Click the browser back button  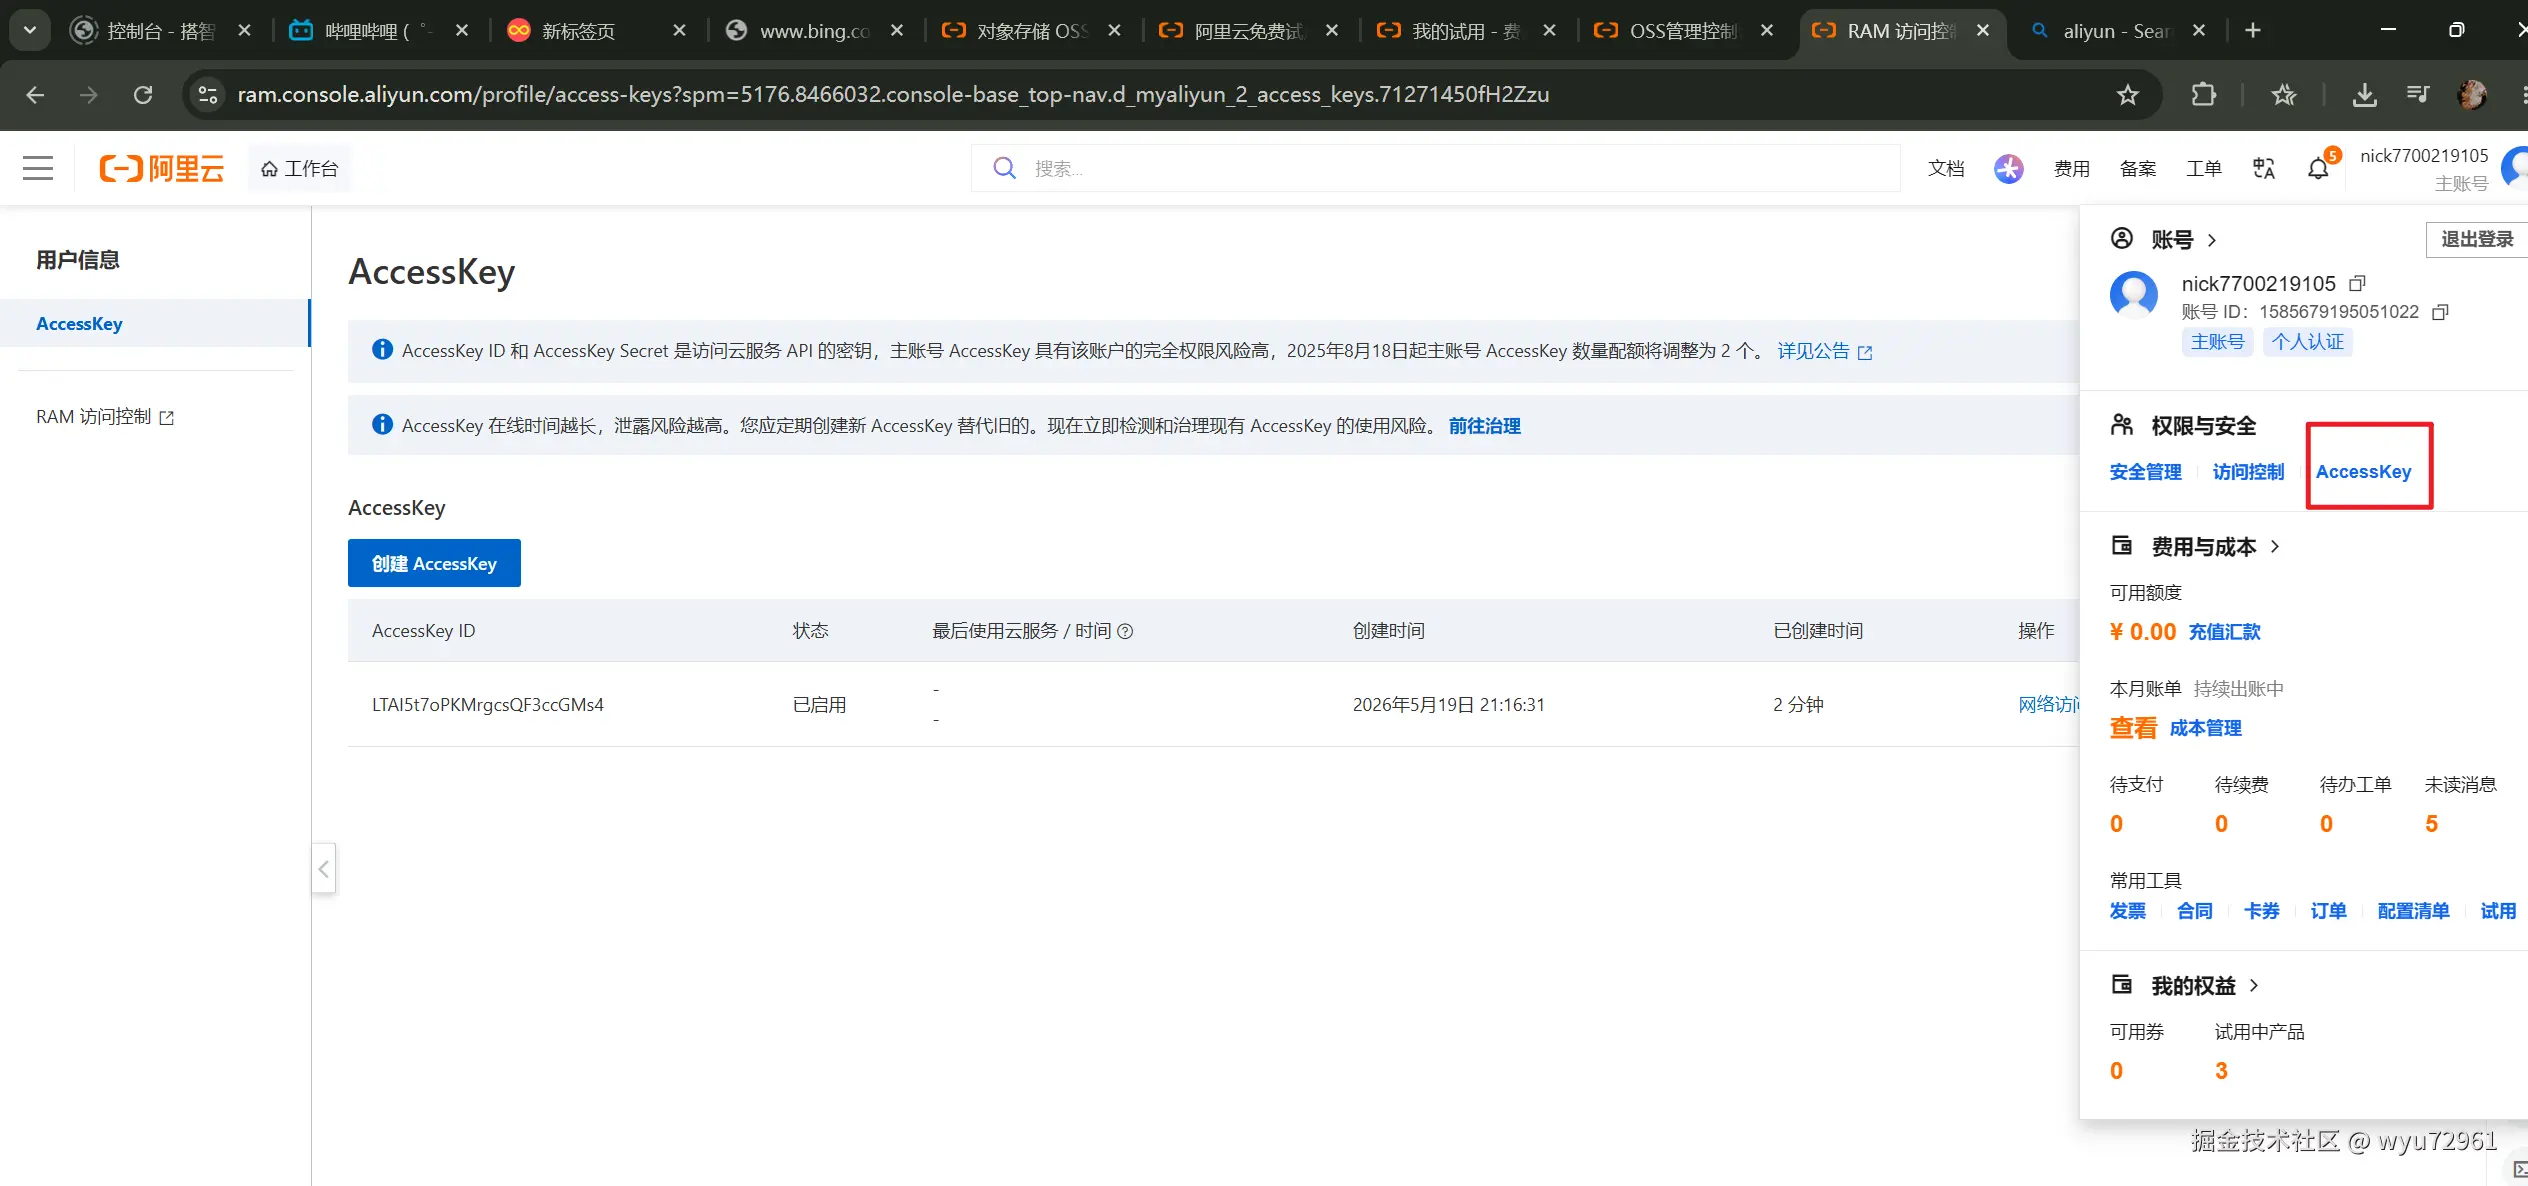35,95
